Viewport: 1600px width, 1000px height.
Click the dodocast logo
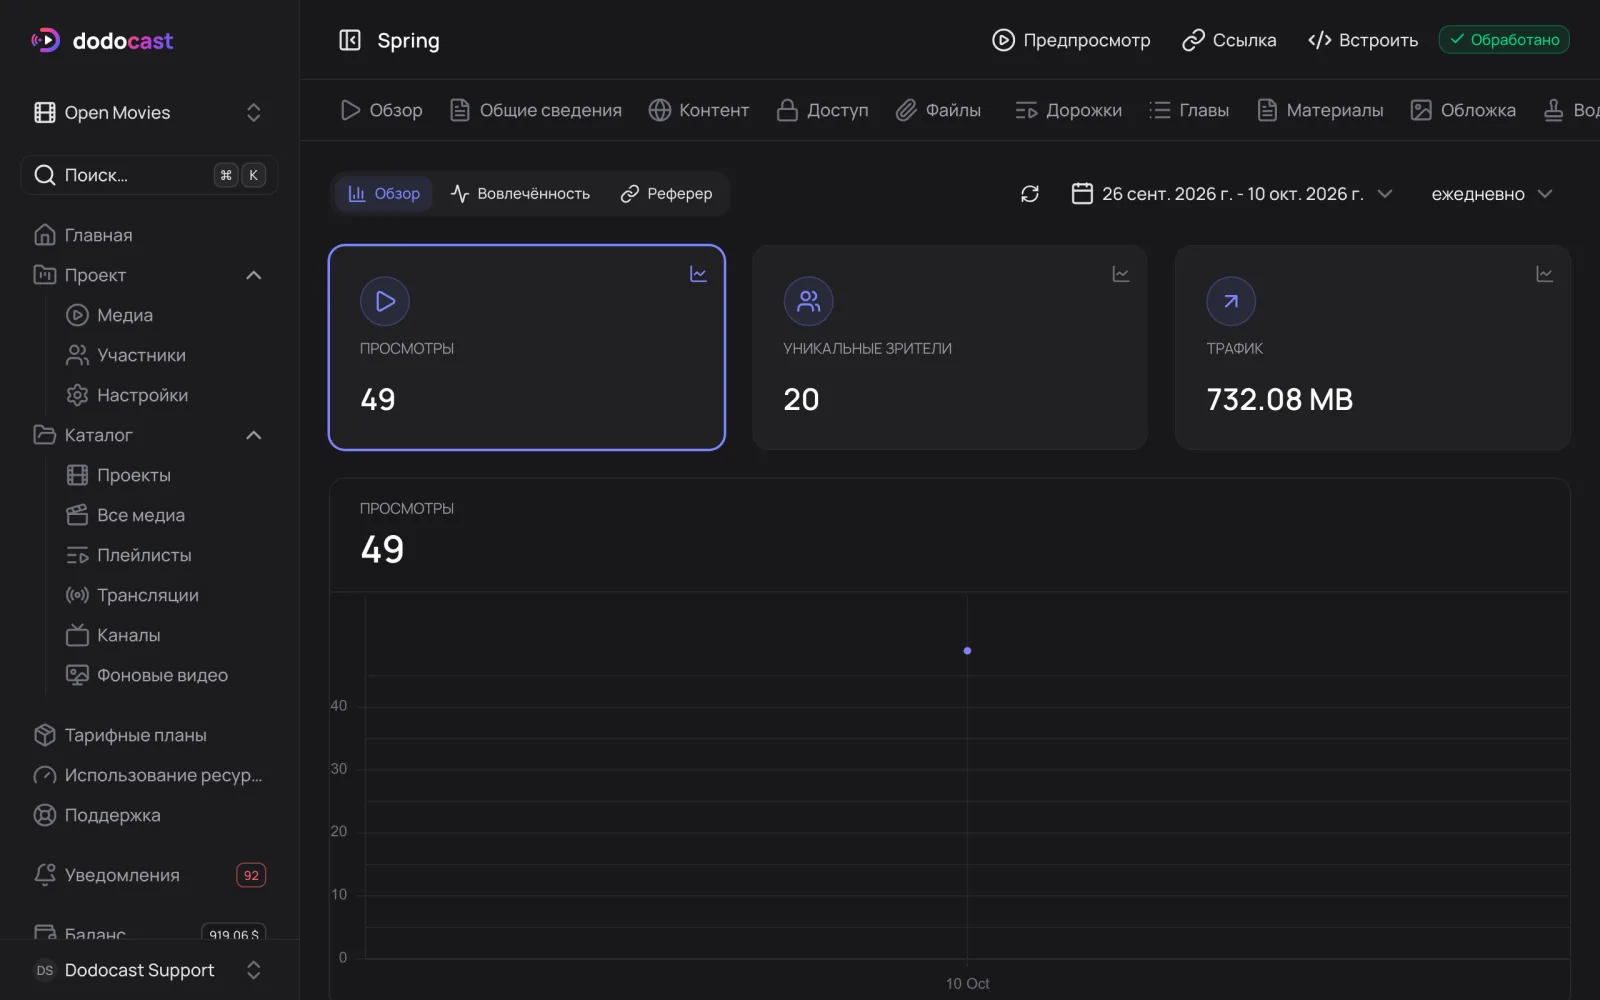(x=102, y=41)
